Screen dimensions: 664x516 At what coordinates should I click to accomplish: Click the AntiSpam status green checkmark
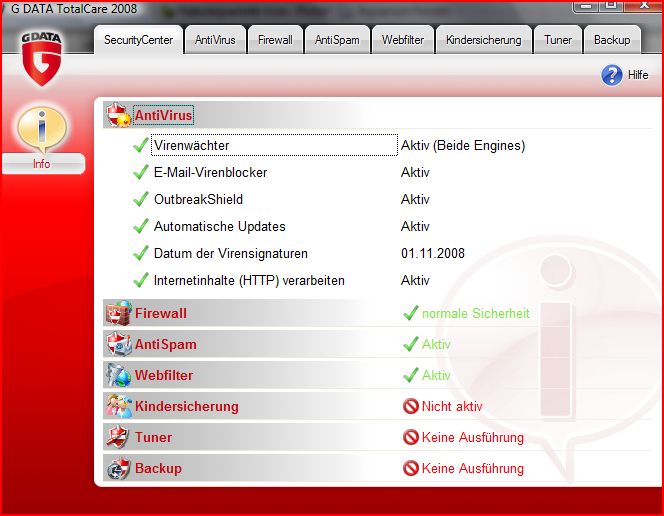click(x=411, y=344)
